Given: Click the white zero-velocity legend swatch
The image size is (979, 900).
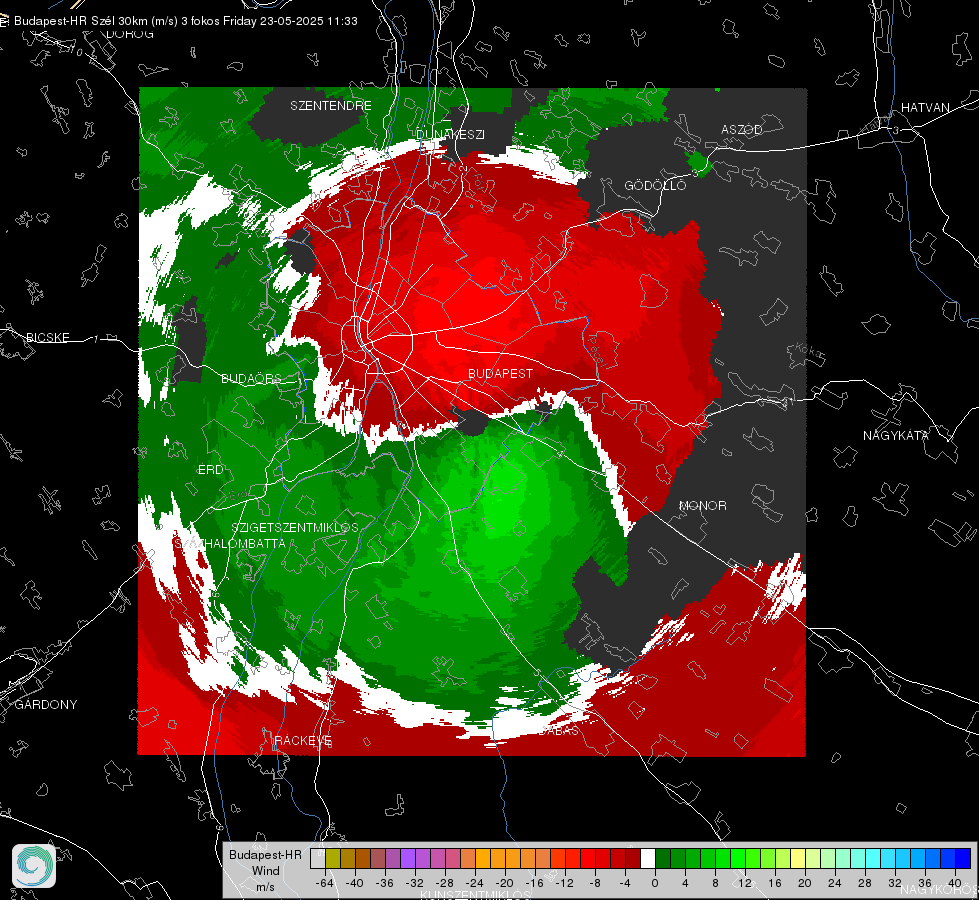Looking at the screenshot, I should [648, 858].
